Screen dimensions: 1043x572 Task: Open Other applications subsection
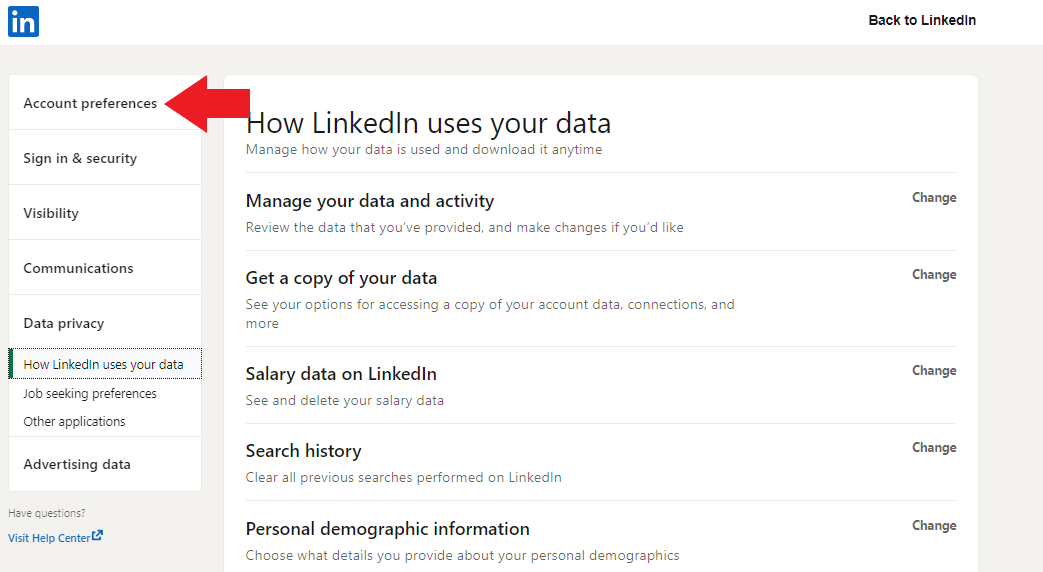click(74, 421)
